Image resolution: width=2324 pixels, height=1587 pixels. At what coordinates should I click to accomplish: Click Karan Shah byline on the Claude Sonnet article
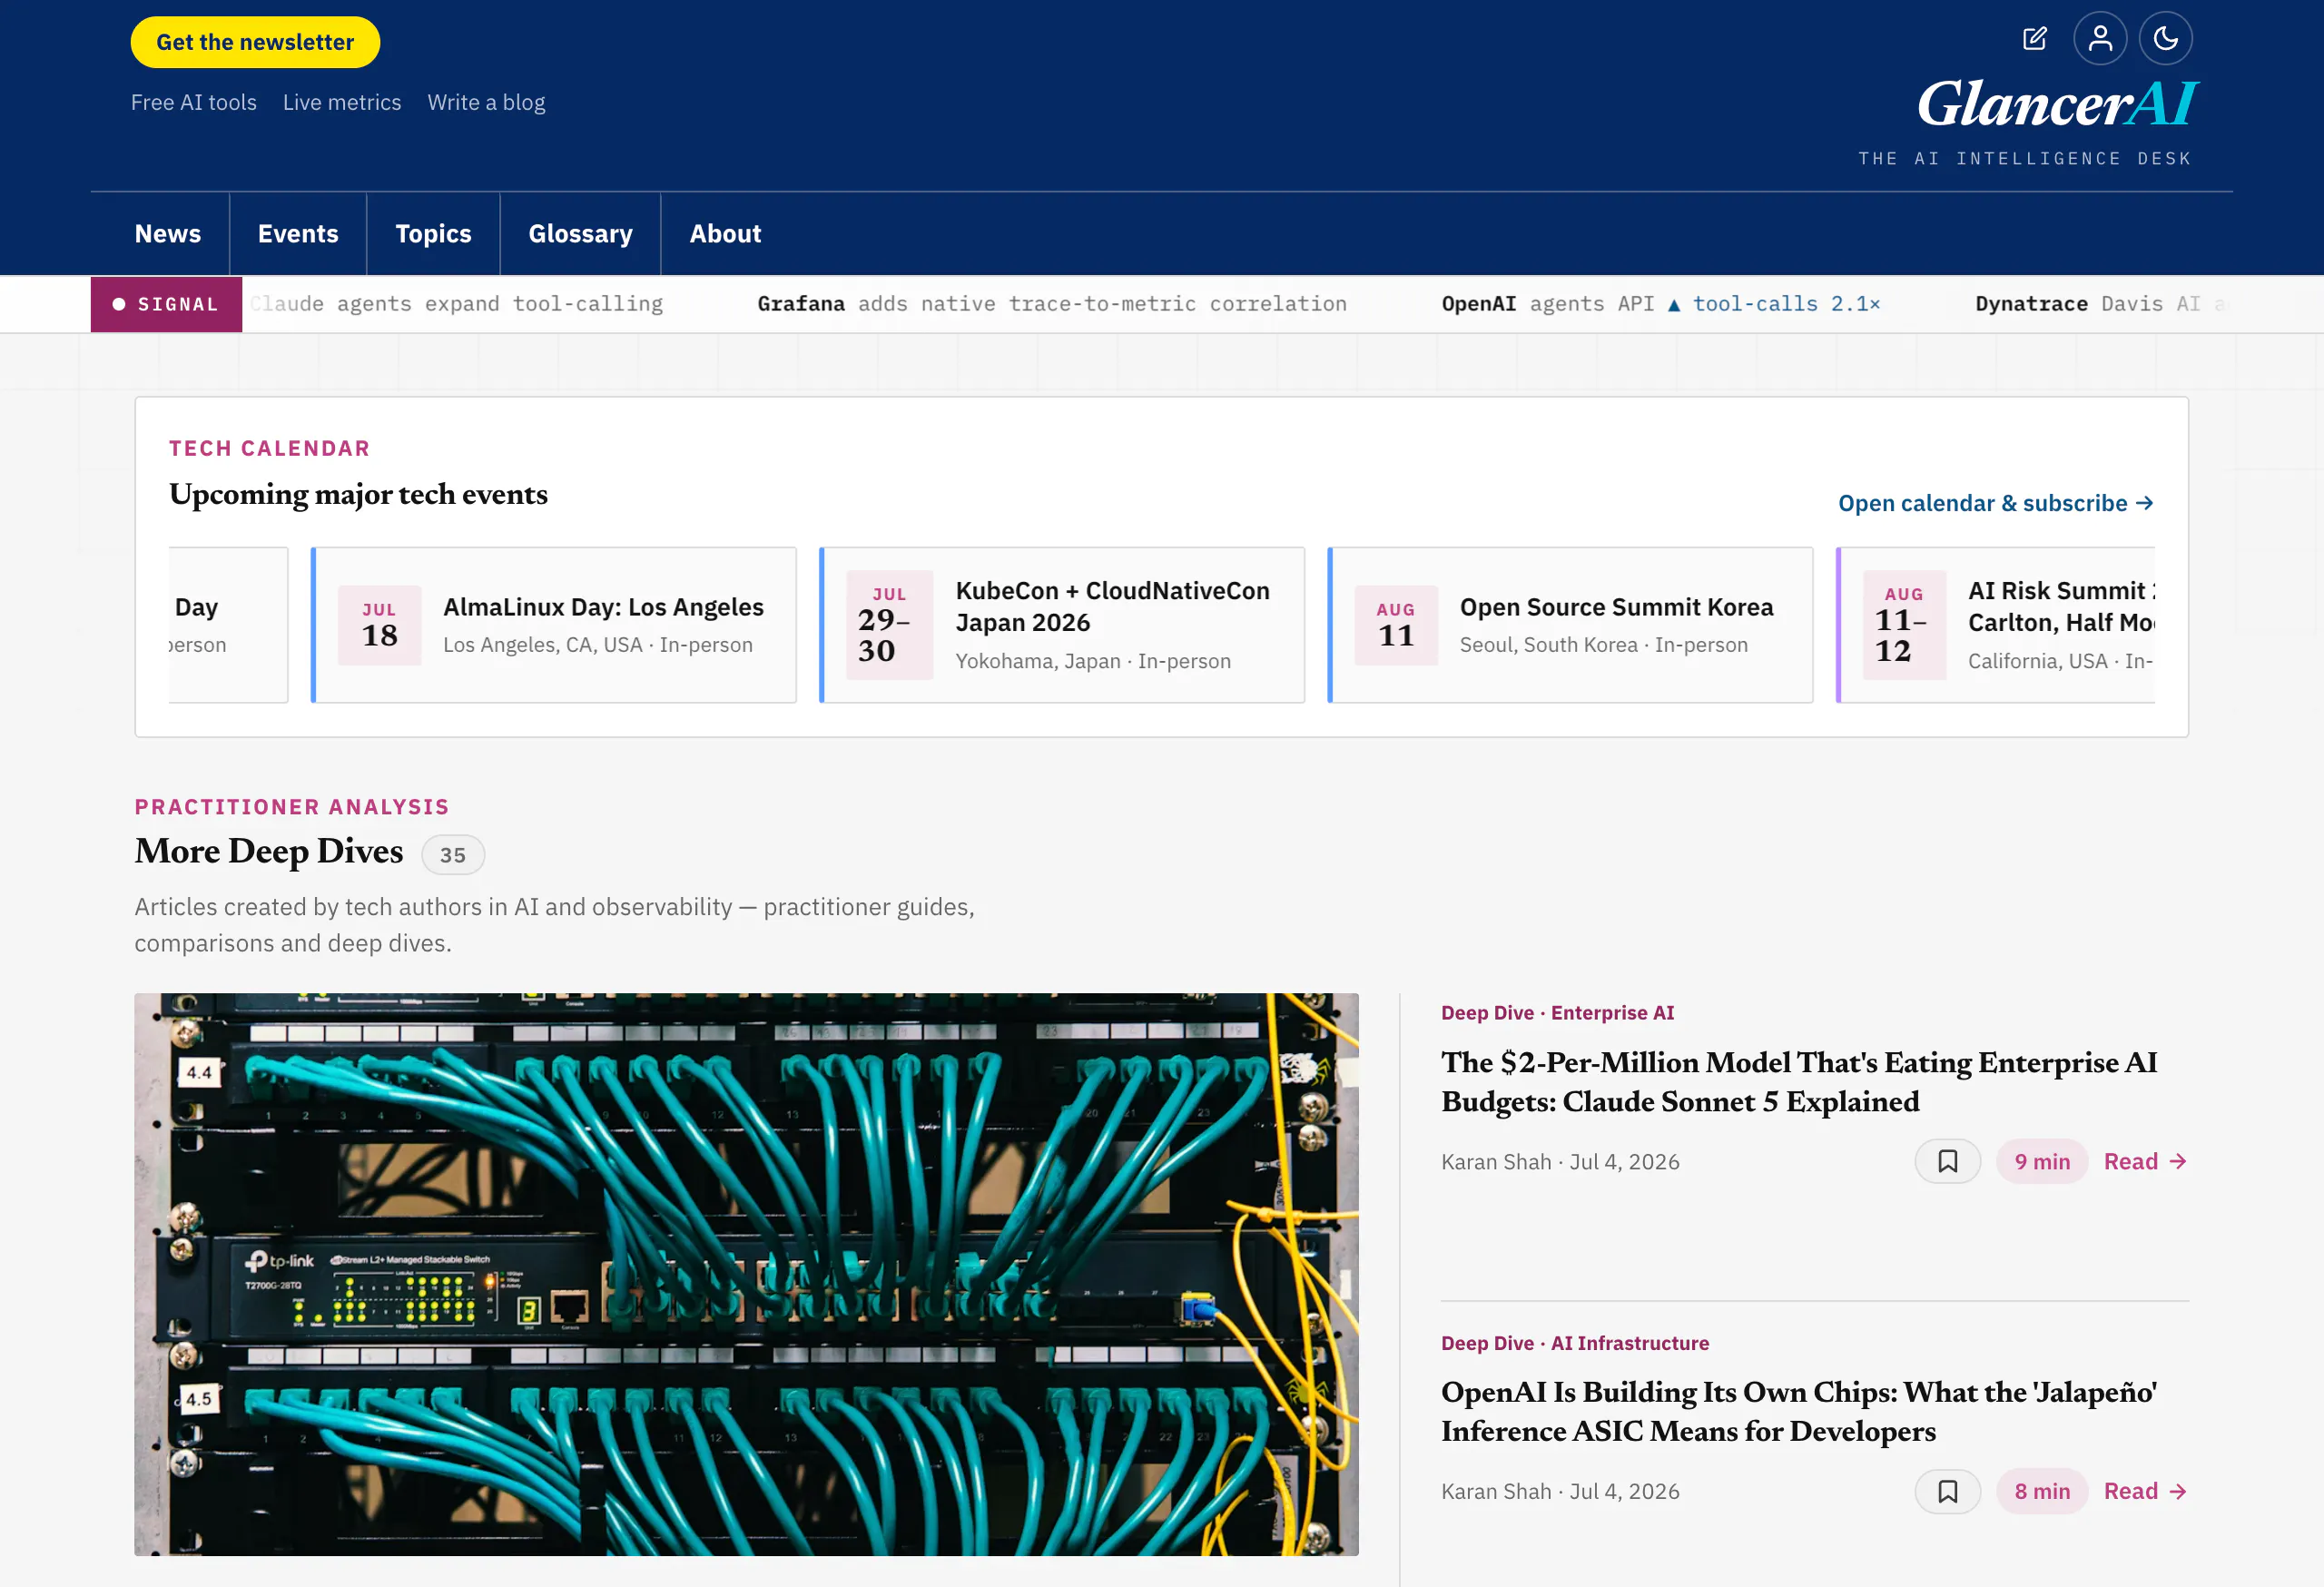[x=1496, y=1161]
